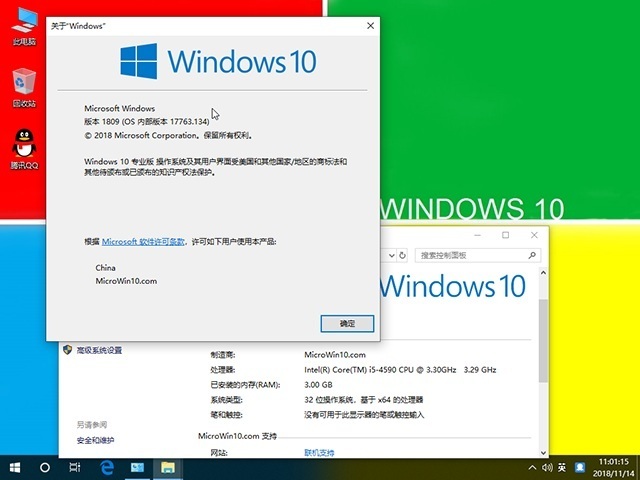
Task: Switch input language via 英 indicator
Action: click(x=562, y=468)
